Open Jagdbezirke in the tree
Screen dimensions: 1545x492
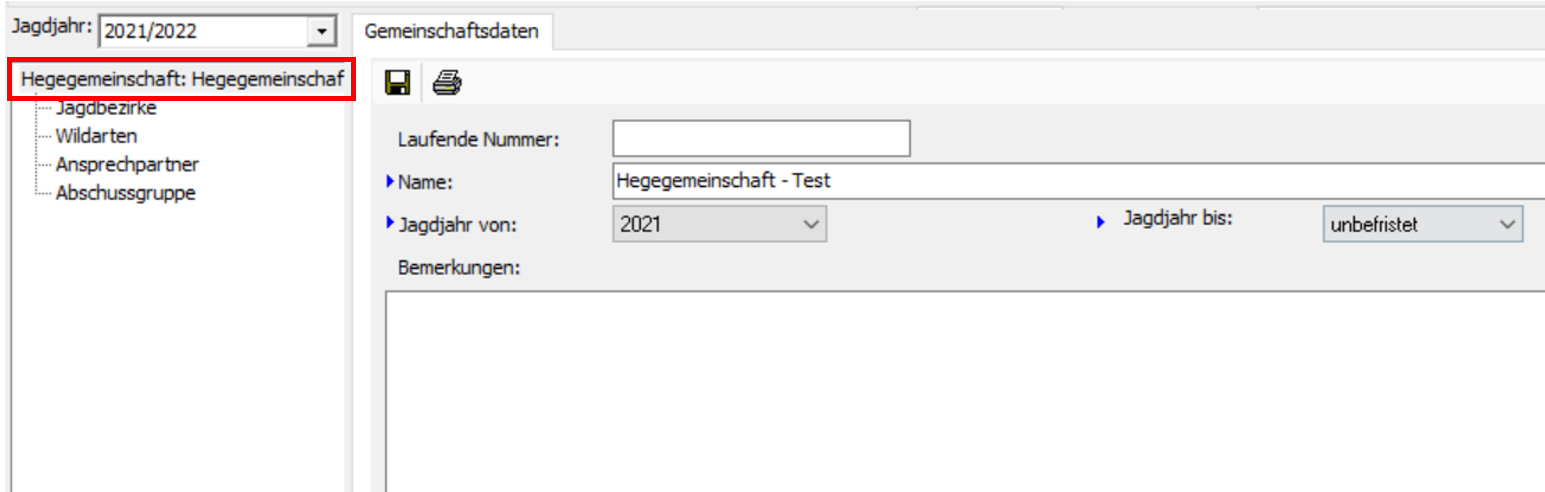[x=106, y=108]
